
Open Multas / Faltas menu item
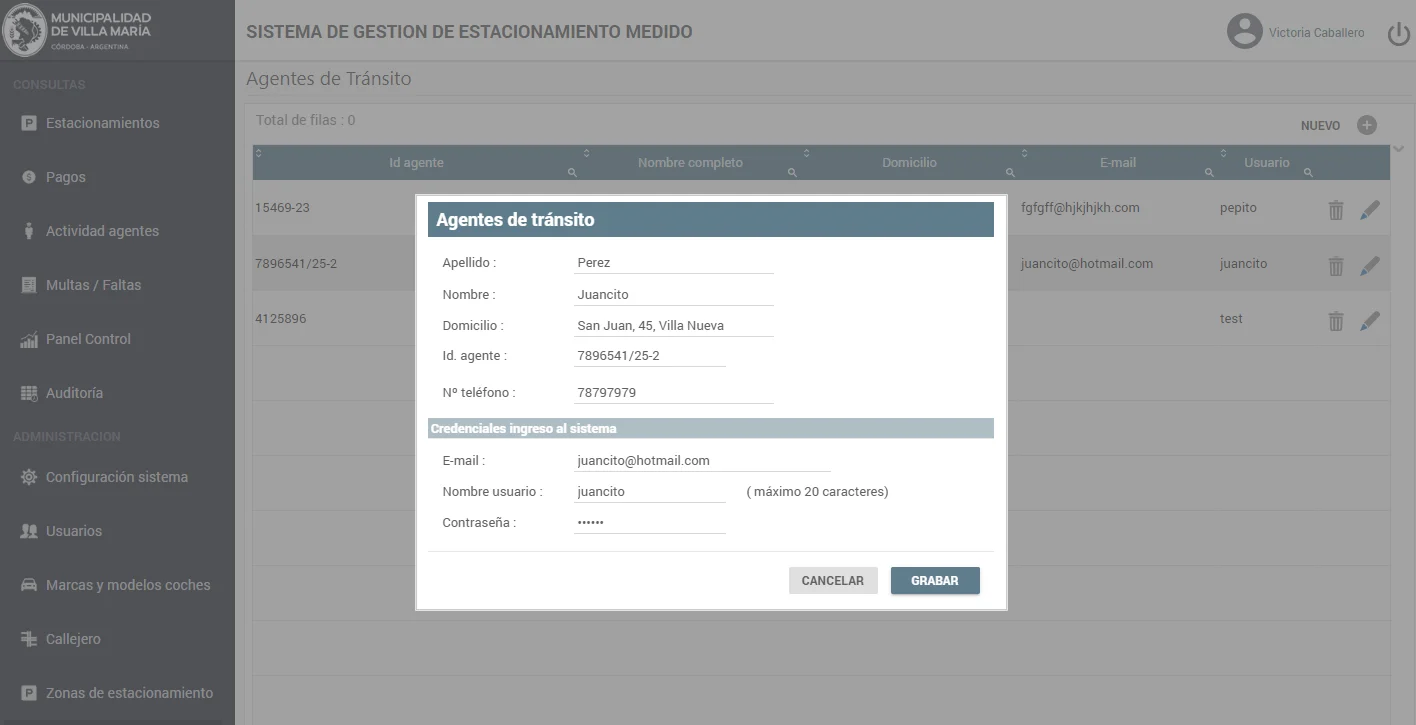pyautogui.click(x=93, y=285)
